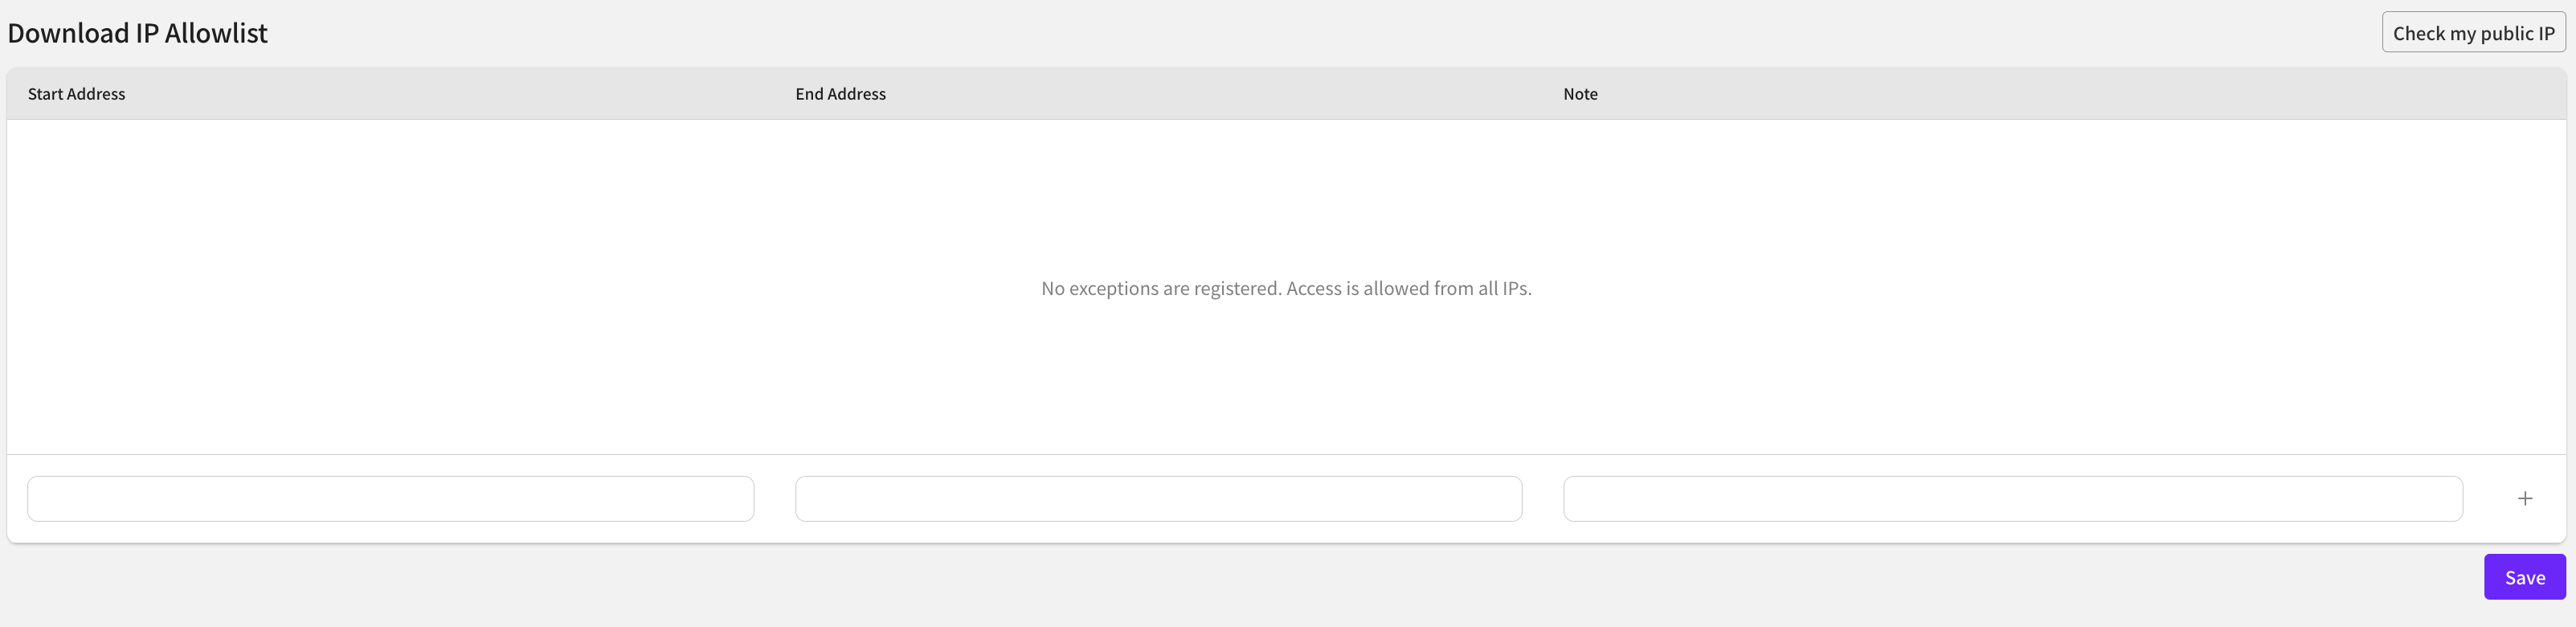
Task: Click into the End Address input box
Action: [x=1158, y=498]
